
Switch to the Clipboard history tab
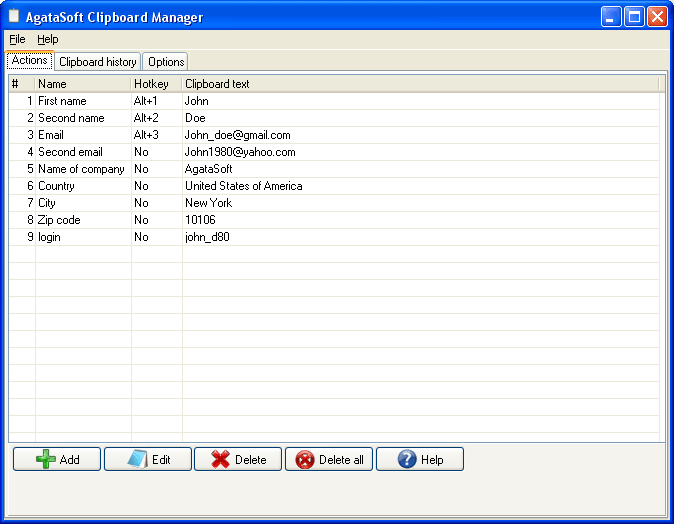(98, 62)
